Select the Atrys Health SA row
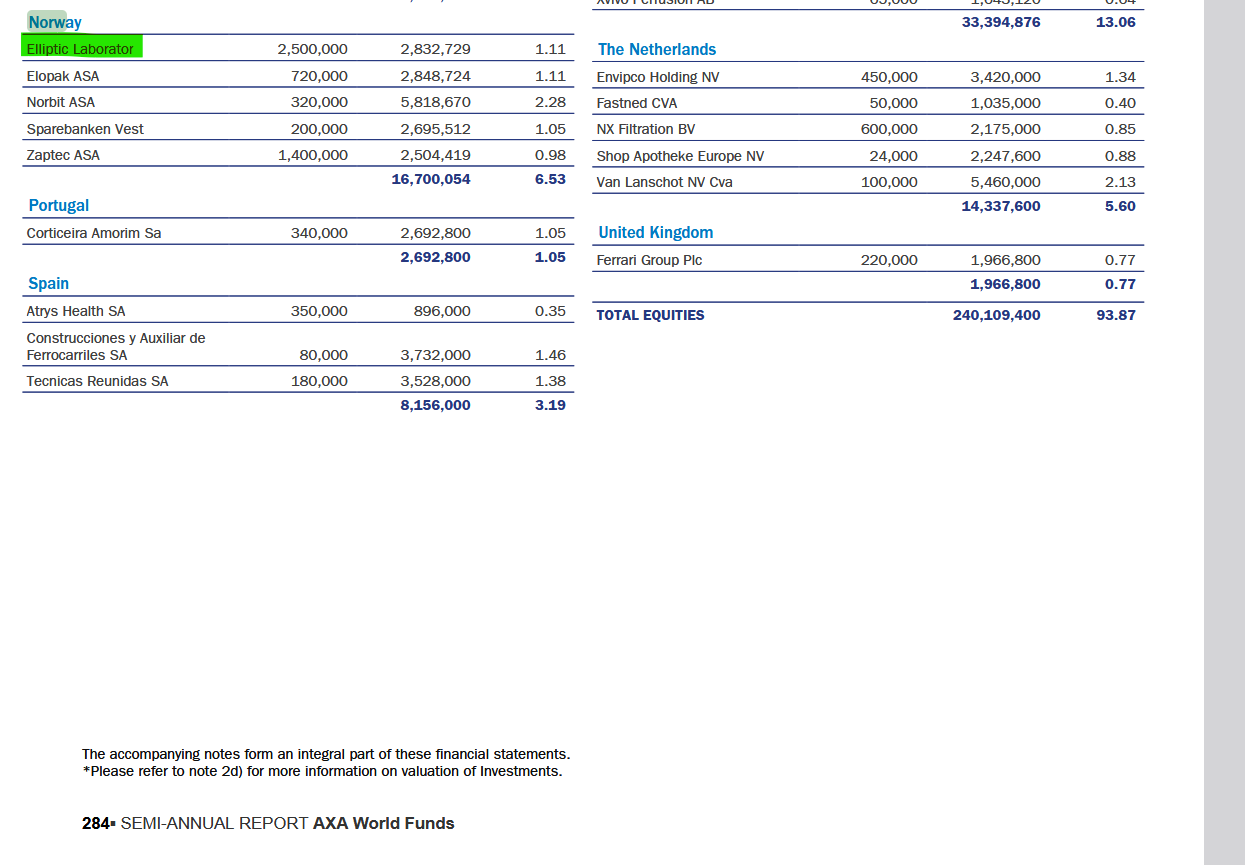This screenshot has height=865, width=1245. [x=76, y=311]
